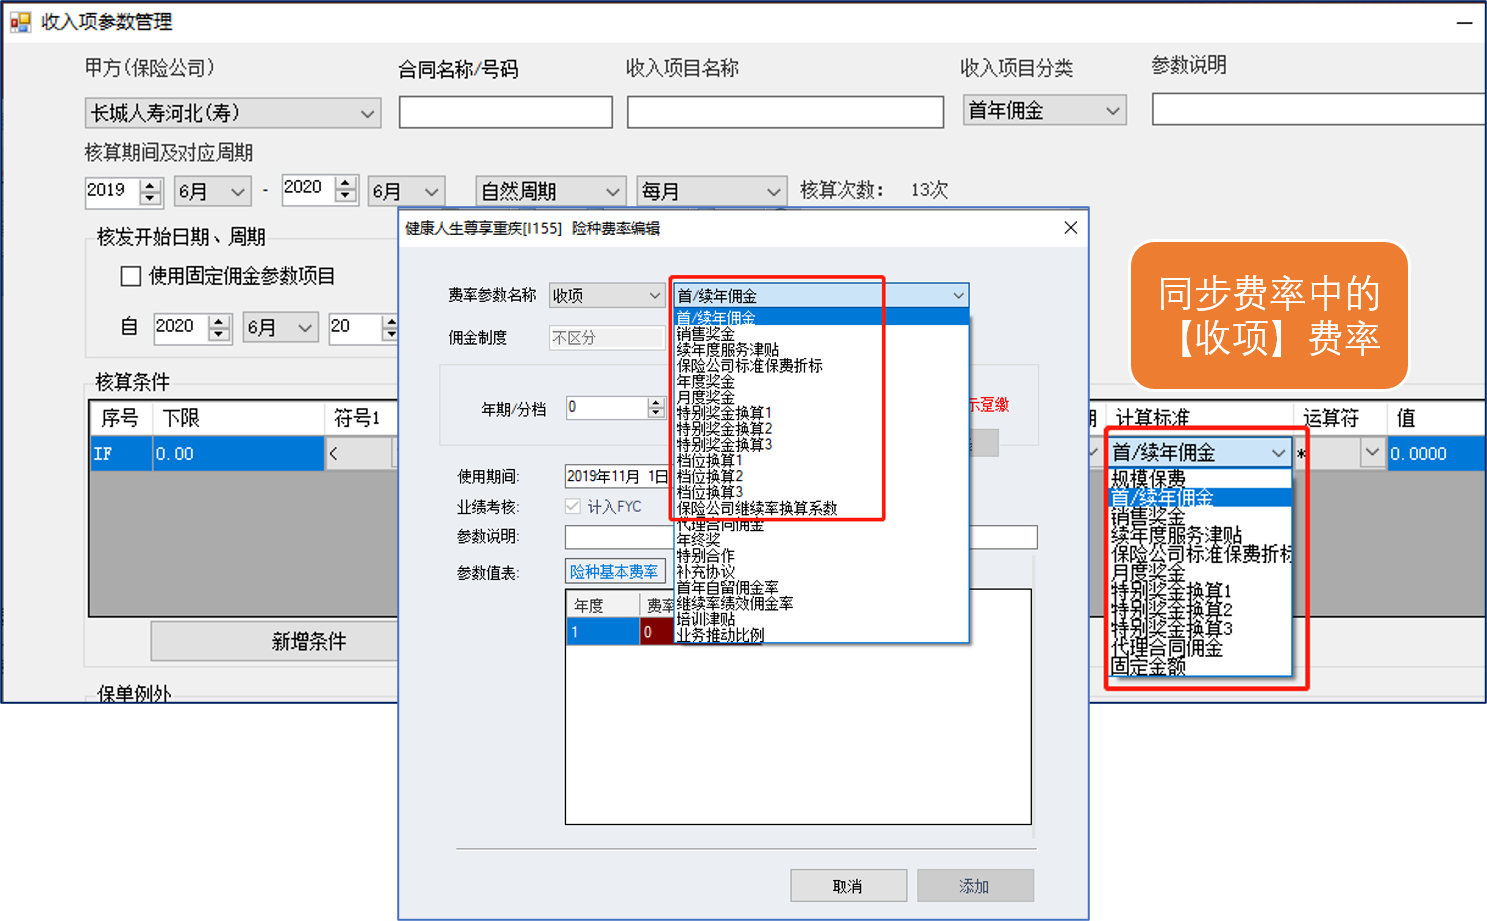Viewport: 1487px width, 921px height.
Task: Choose 规模保费 in the 计算标准 list
Action: pyautogui.click(x=1148, y=479)
